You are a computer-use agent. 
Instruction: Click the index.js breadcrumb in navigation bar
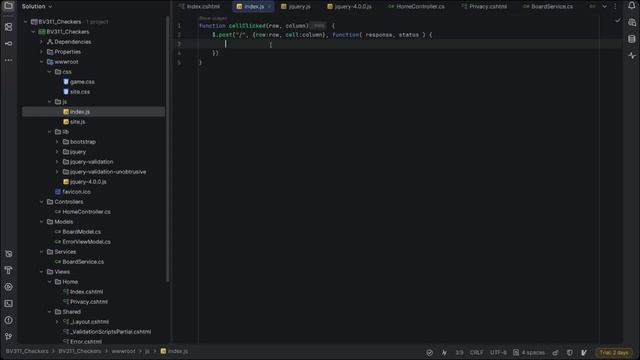tap(174, 351)
